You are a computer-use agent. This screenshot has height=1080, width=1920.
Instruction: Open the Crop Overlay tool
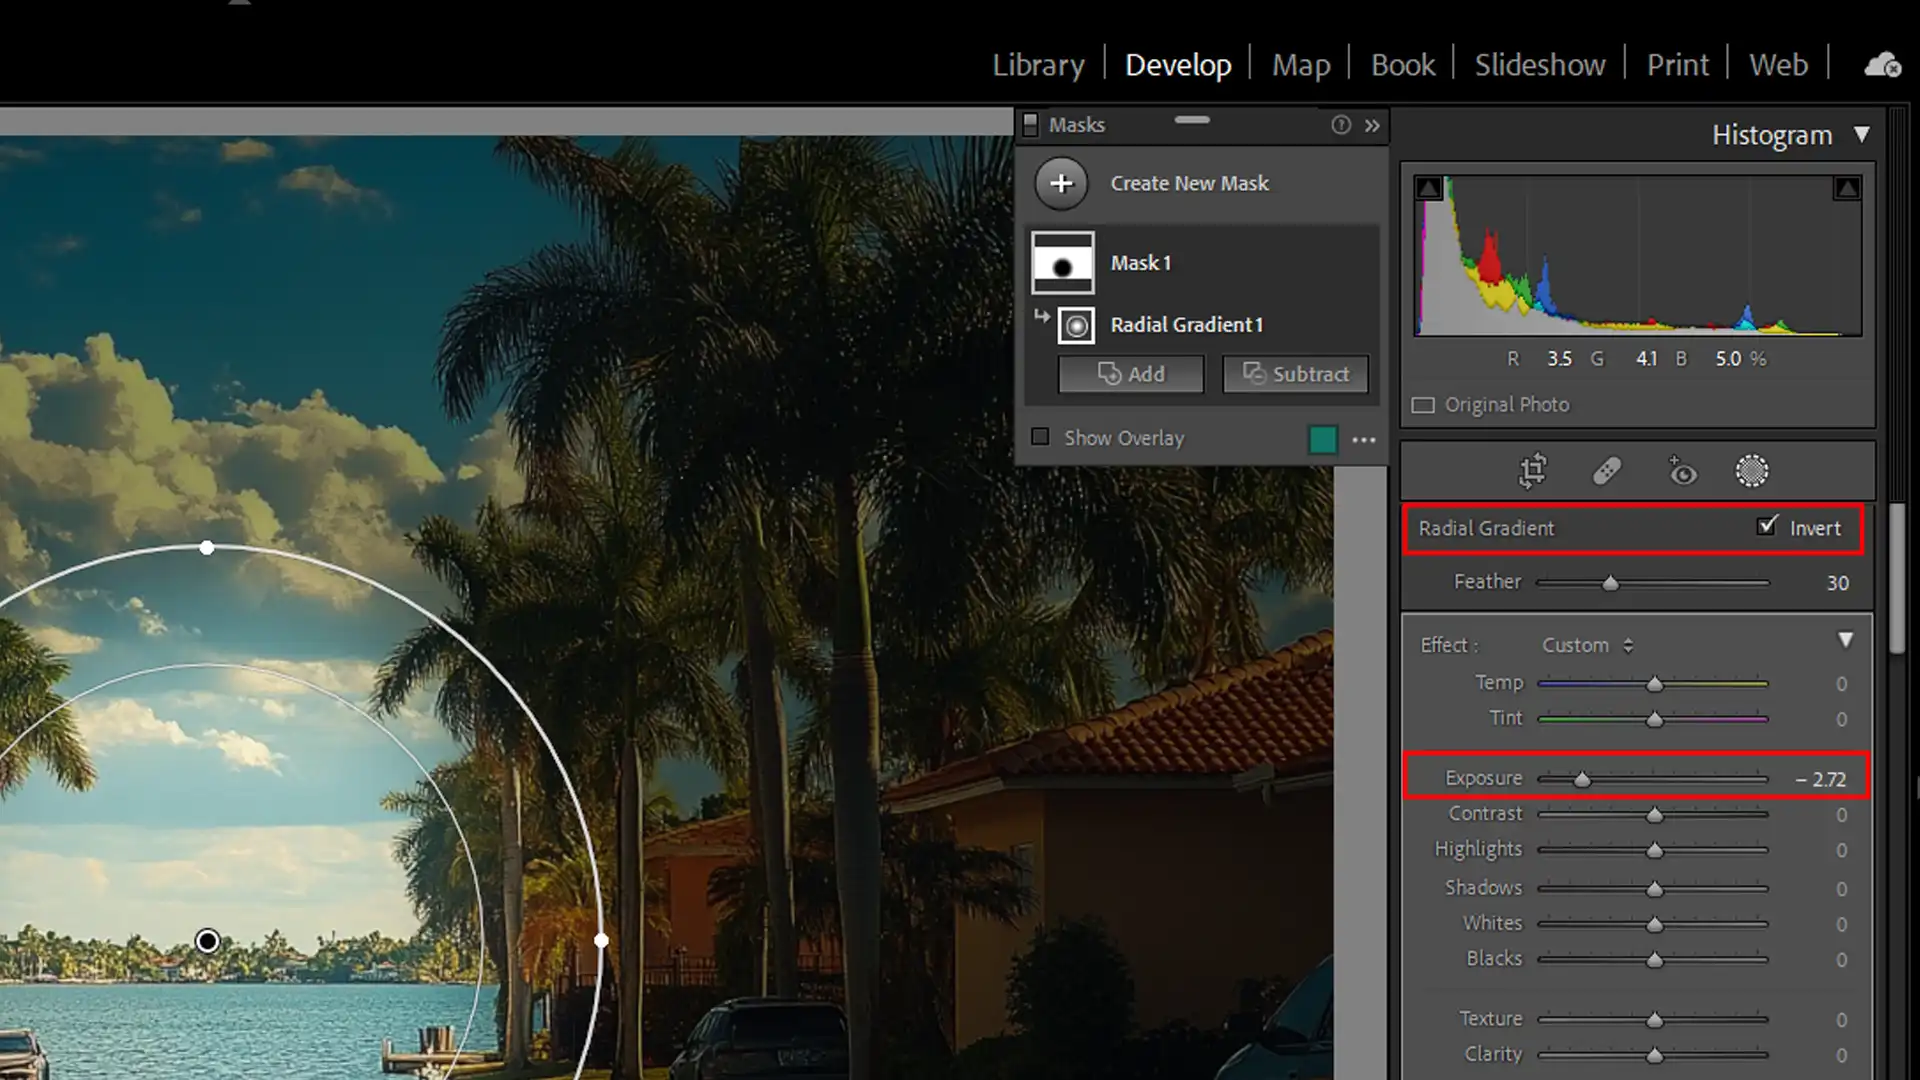coord(1532,471)
